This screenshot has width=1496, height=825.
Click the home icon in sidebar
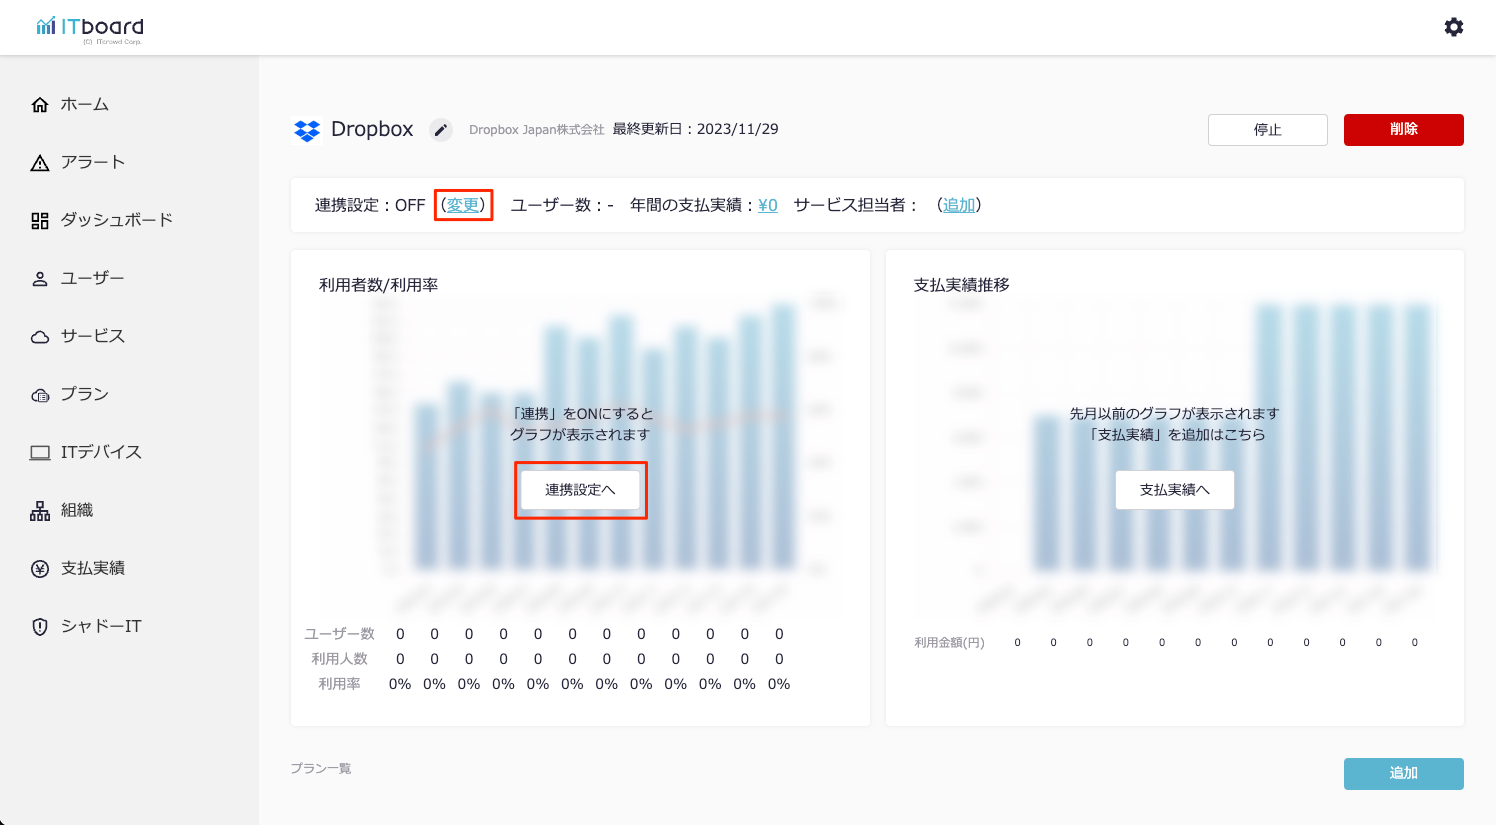coord(40,105)
